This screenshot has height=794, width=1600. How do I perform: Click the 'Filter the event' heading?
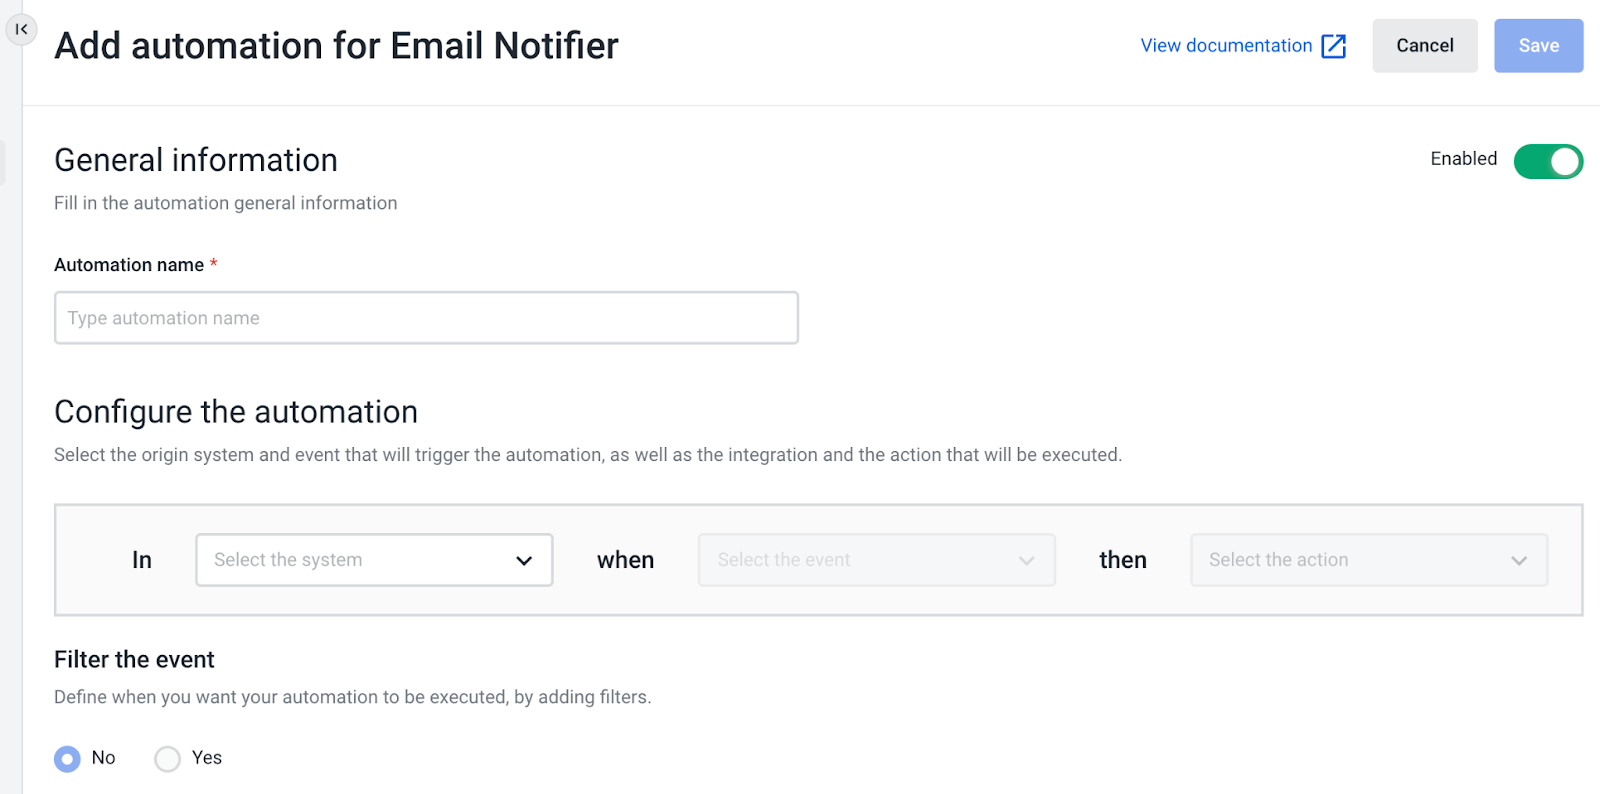[x=134, y=660]
